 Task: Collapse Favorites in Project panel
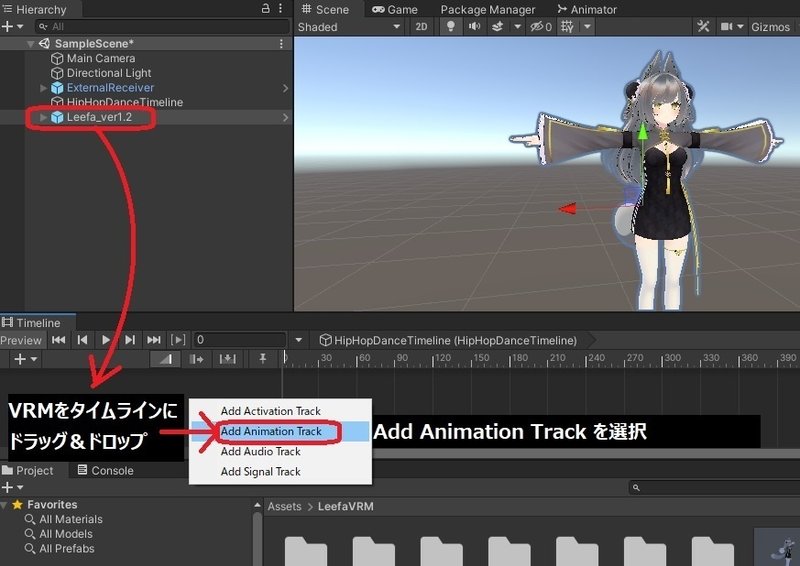click(5, 505)
